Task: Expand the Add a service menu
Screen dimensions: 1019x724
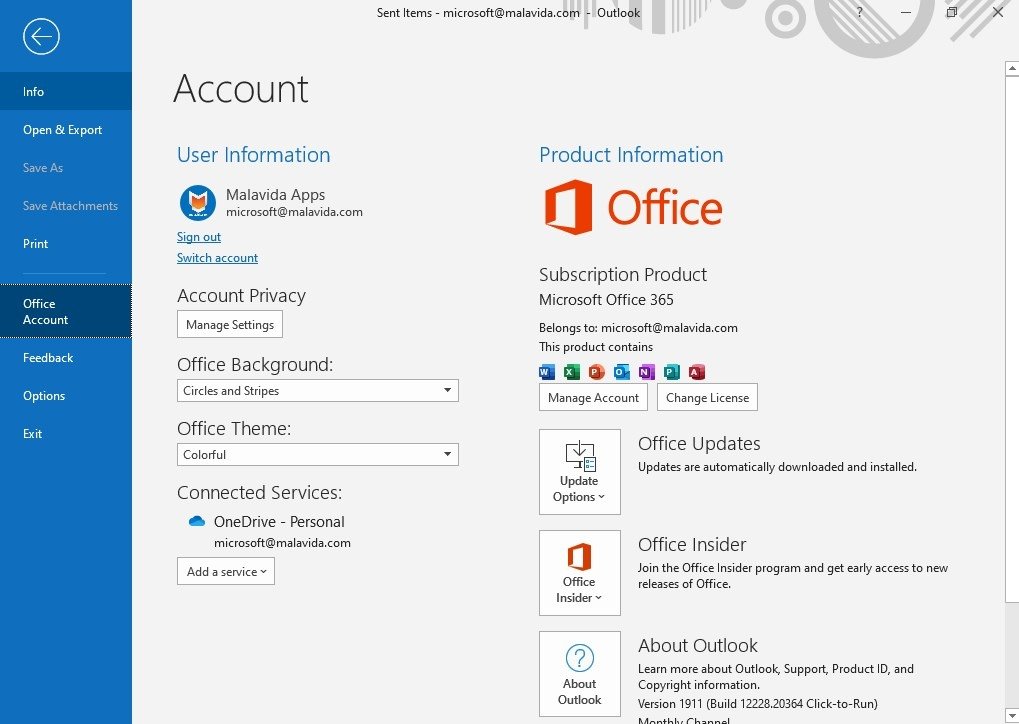Action: pyautogui.click(x=226, y=571)
